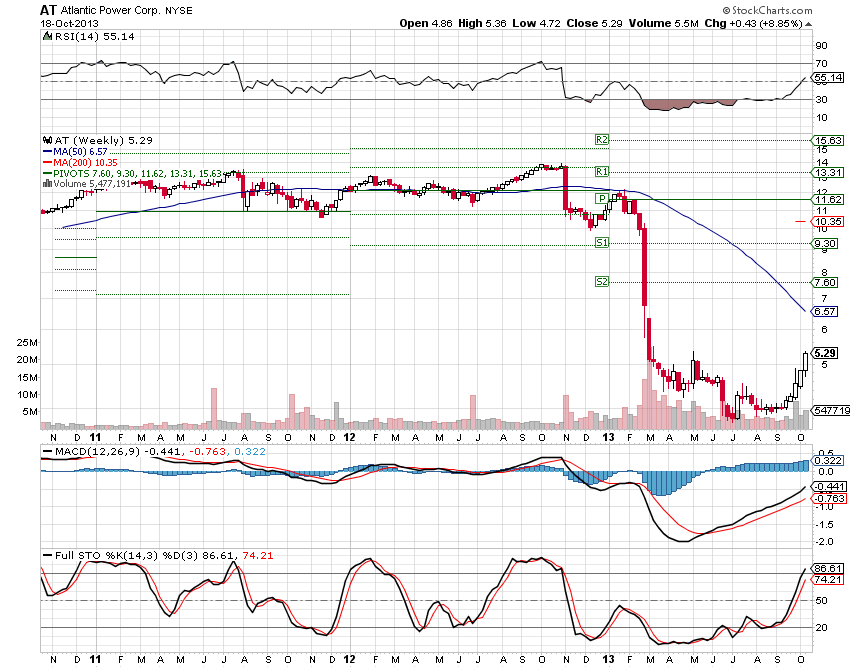The image size is (850, 668).
Task: Click the NYSE exchange label
Action: point(179,11)
